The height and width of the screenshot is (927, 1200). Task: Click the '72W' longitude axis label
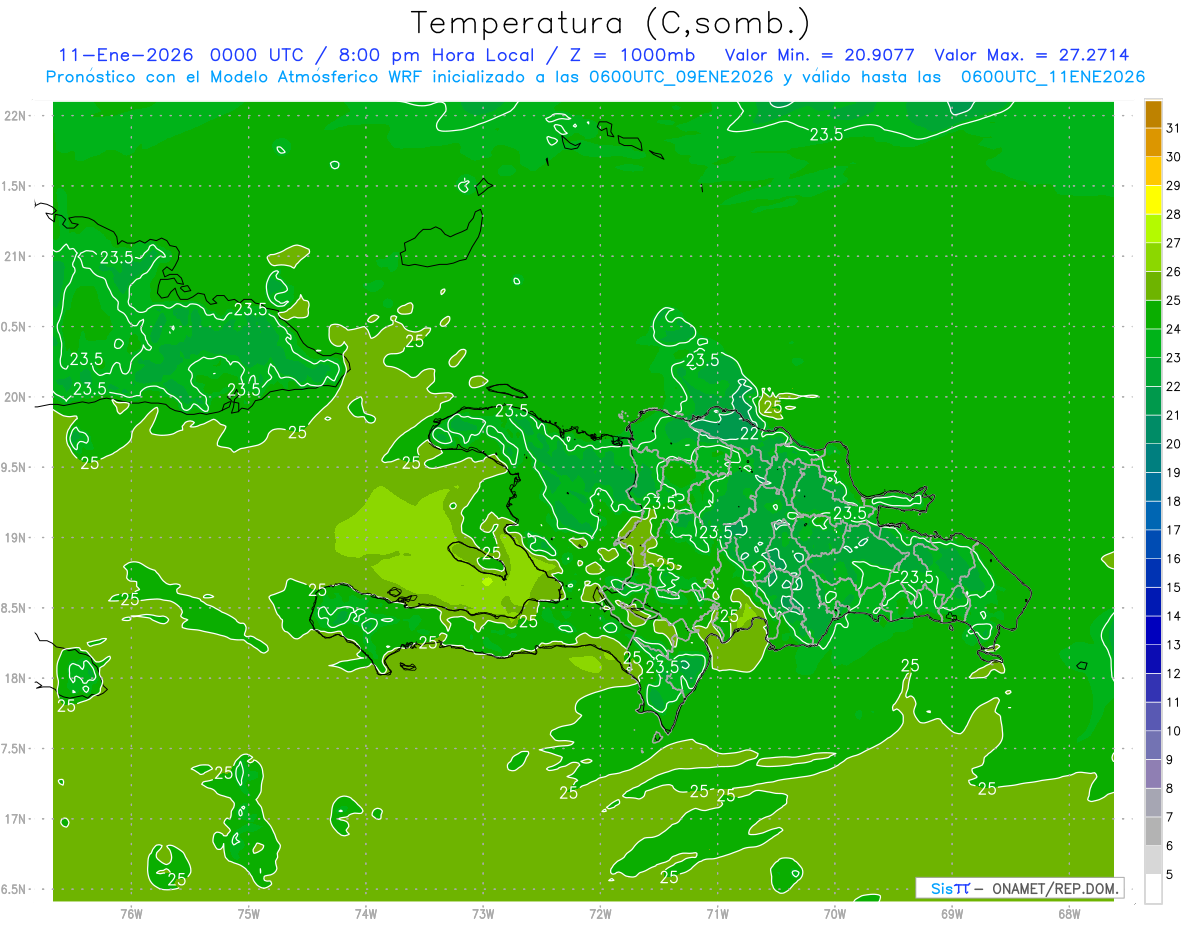tap(600, 914)
